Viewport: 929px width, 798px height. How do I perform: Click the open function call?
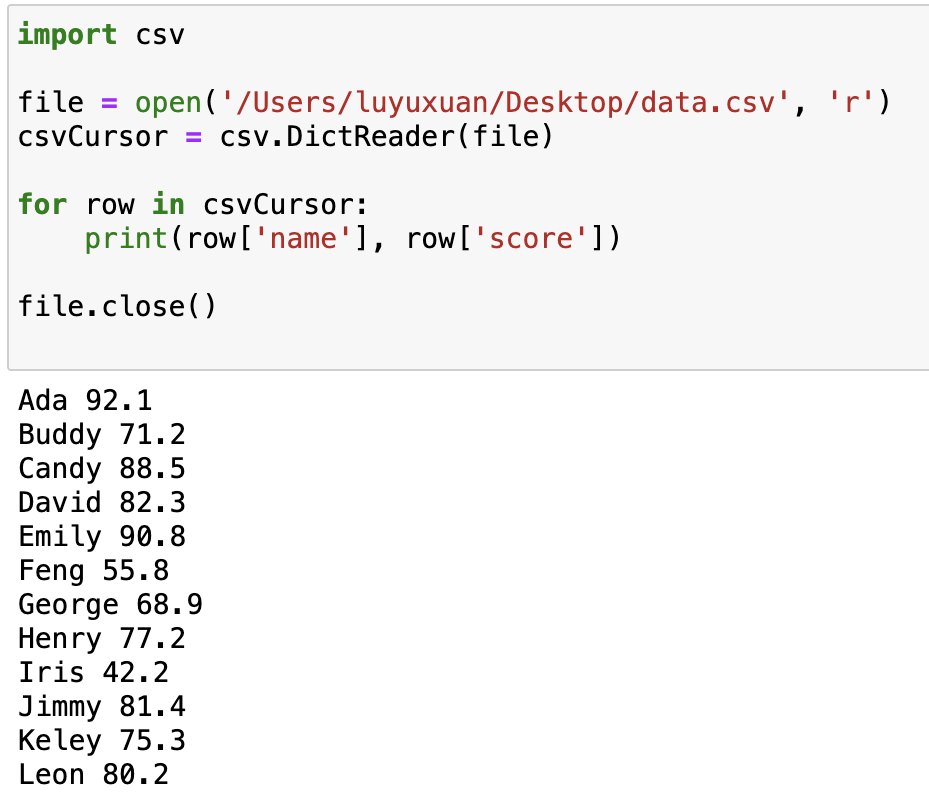[x=168, y=102]
